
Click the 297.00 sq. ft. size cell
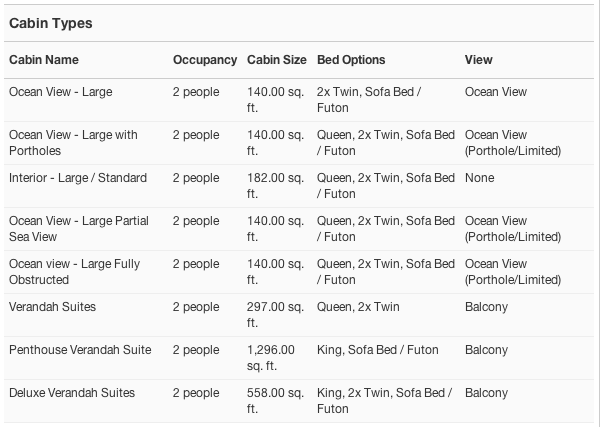[275, 314]
